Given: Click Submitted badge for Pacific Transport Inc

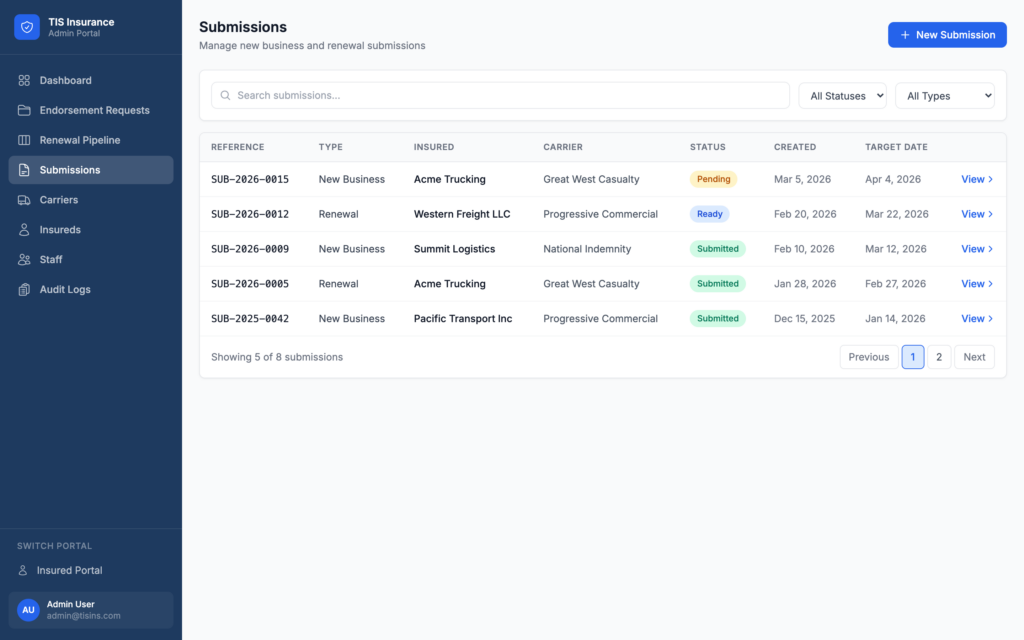Looking at the screenshot, I should [x=718, y=319].
